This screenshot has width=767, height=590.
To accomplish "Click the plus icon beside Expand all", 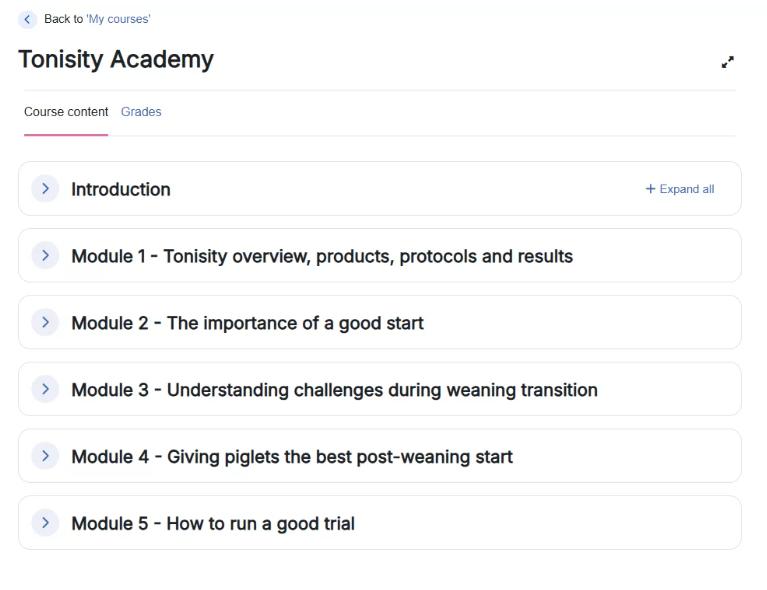I will [650, 189].
